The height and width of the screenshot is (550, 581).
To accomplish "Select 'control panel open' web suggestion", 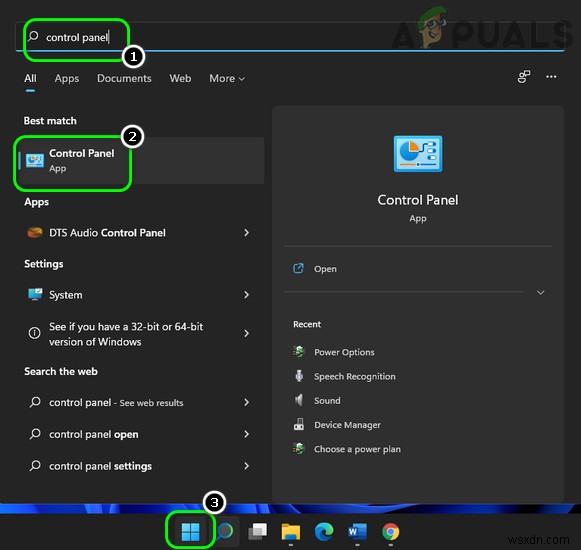I will click(140, 434).
